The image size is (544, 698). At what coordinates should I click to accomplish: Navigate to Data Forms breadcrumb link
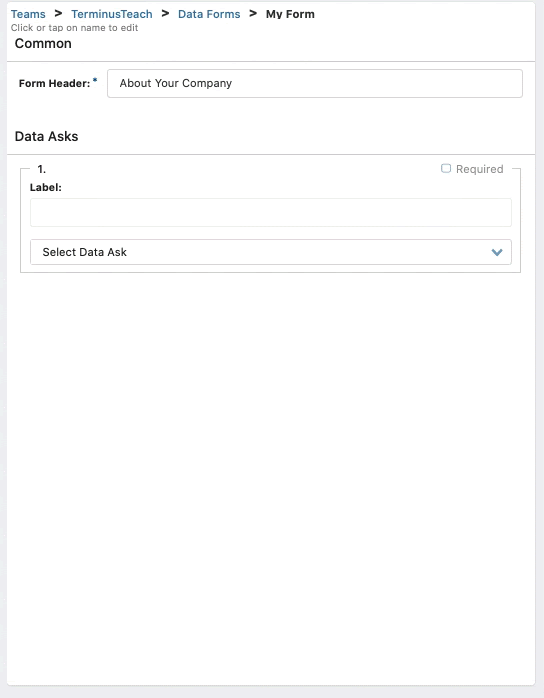[x=209, y=14]
